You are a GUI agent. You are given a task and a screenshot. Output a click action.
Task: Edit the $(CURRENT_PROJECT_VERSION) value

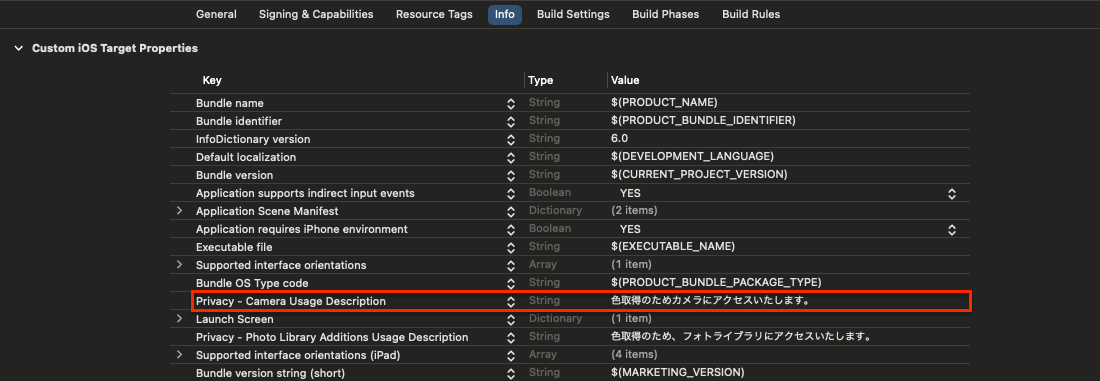(x=699, y=174)
